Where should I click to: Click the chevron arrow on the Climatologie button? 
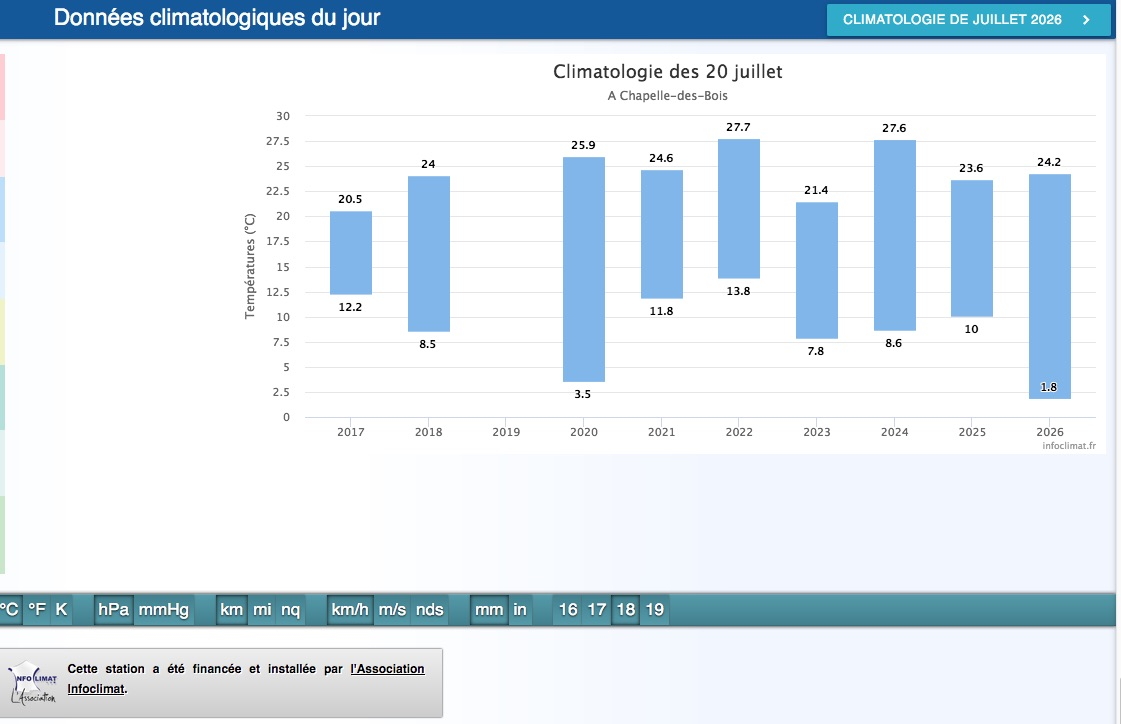[1086, 20]
